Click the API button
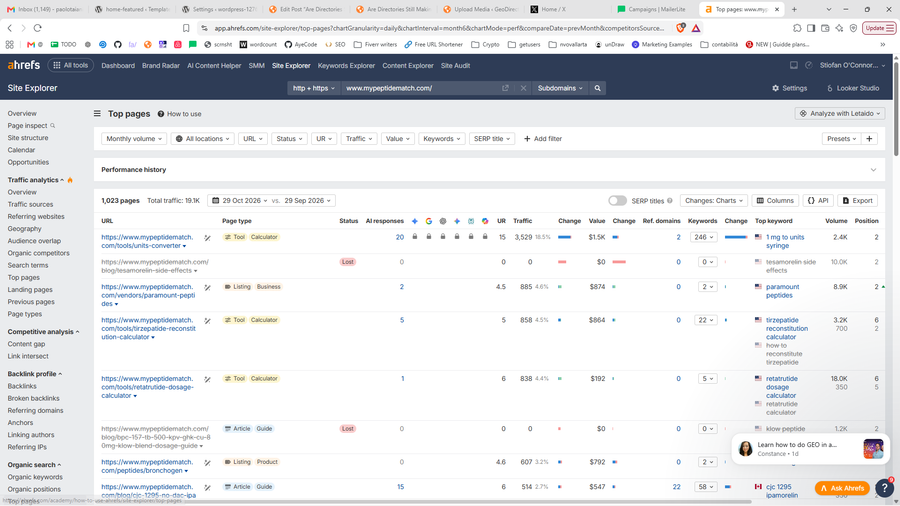Screen dimensions: 900x506 pos(818,201)
